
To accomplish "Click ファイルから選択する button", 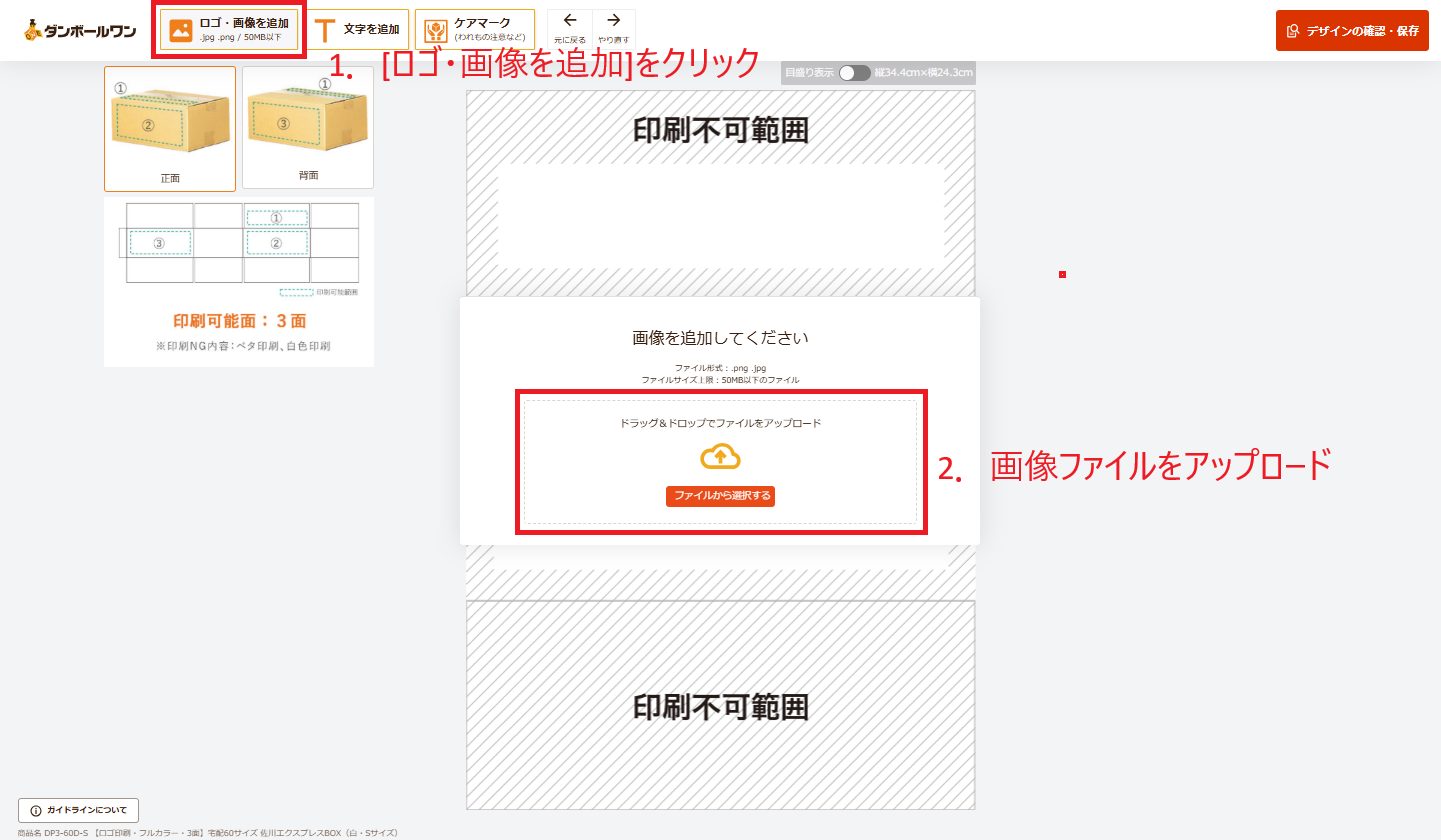I will point(720,496).
